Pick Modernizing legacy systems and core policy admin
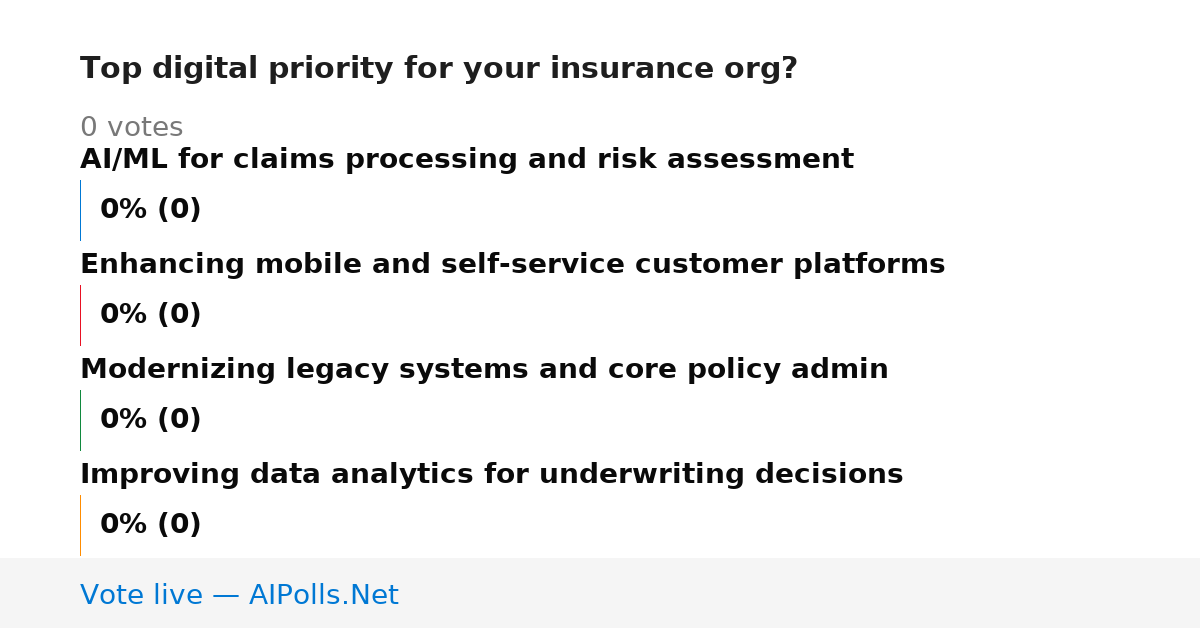1200x628 pixels. 484,370
